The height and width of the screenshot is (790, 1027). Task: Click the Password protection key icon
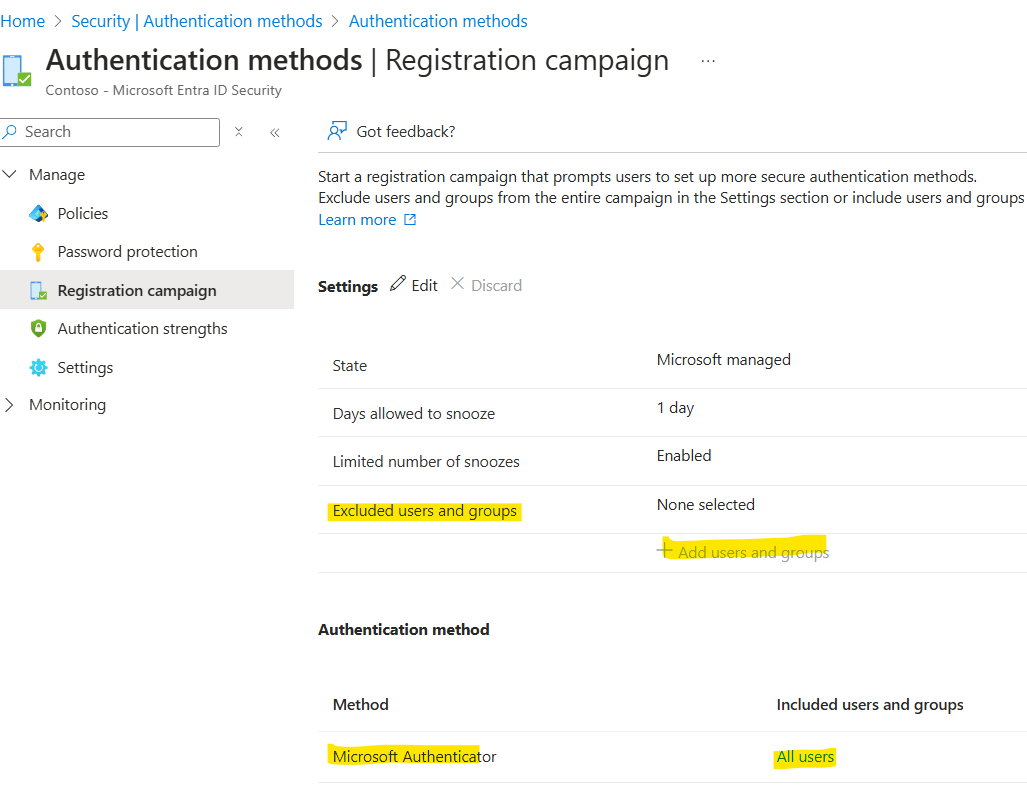tap(39, 252)
